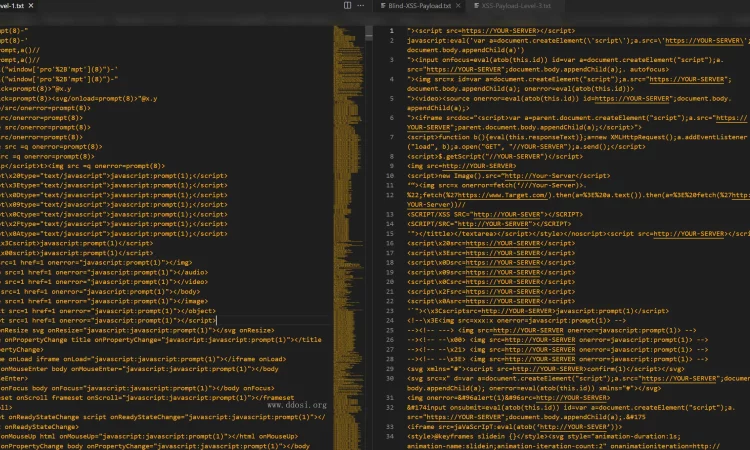Image resolution: width=750 pixels, height=450 pixels.
Task: Switch to the XSS-Payload-Level-3.txt tab
Action: point(516,6)
